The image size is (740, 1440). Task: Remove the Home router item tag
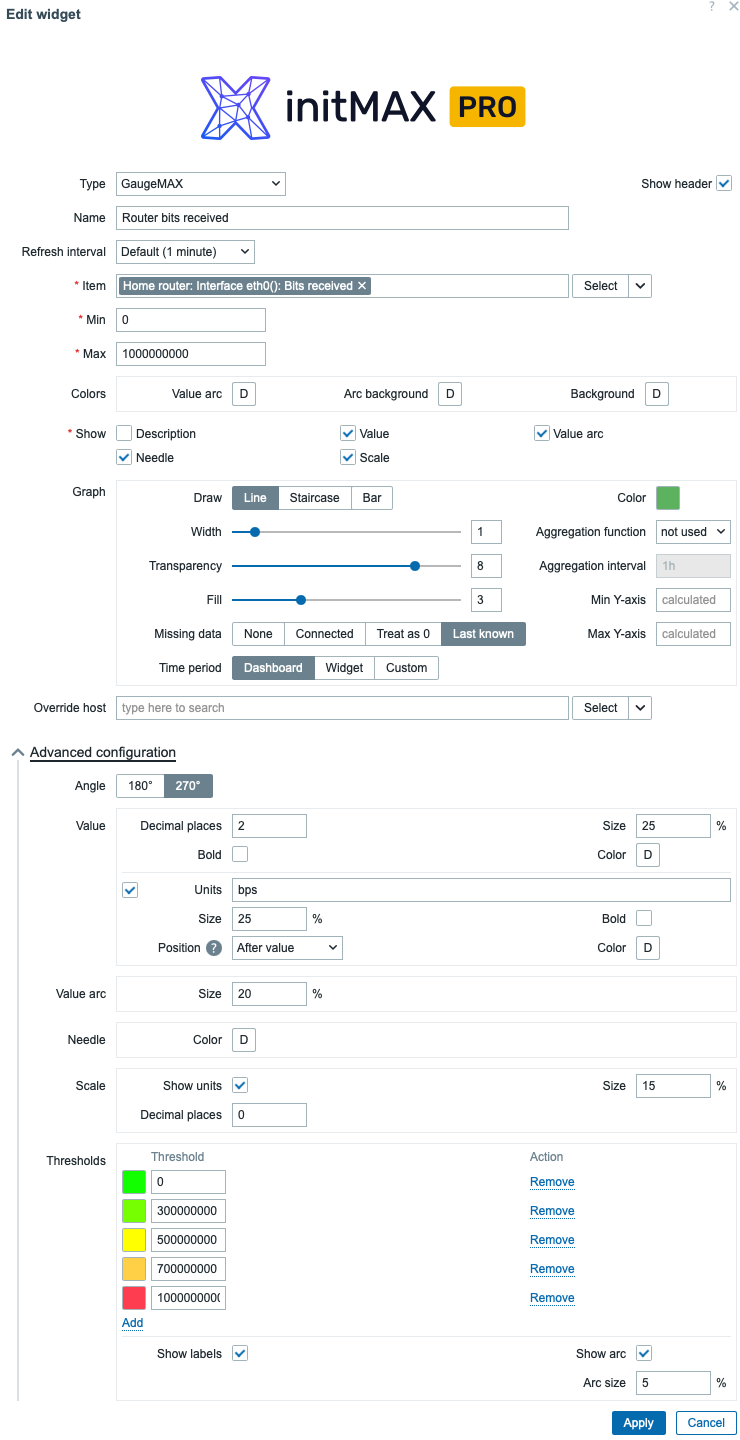point(362,285)
